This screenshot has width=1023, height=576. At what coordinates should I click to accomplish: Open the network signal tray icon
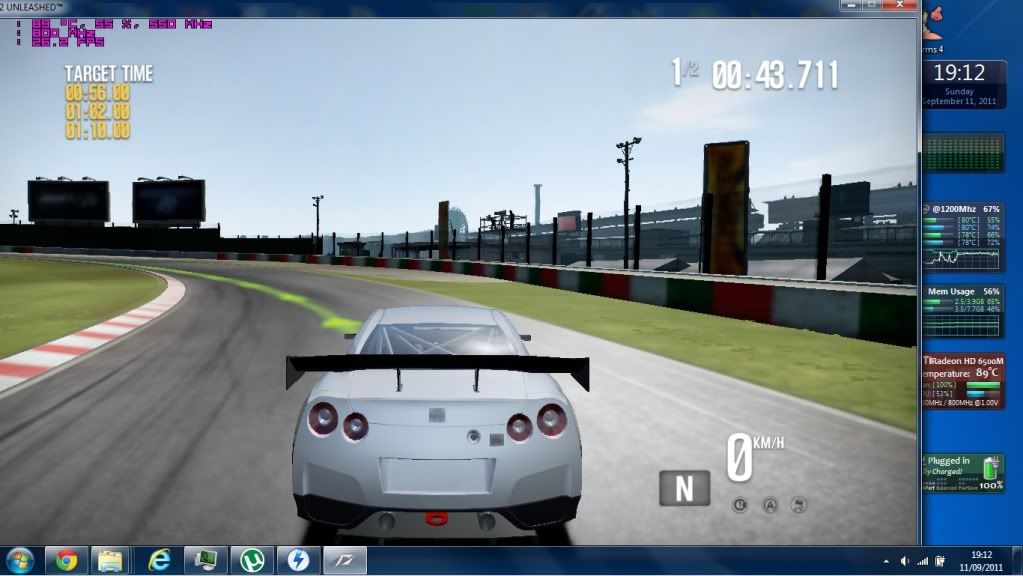923,561
